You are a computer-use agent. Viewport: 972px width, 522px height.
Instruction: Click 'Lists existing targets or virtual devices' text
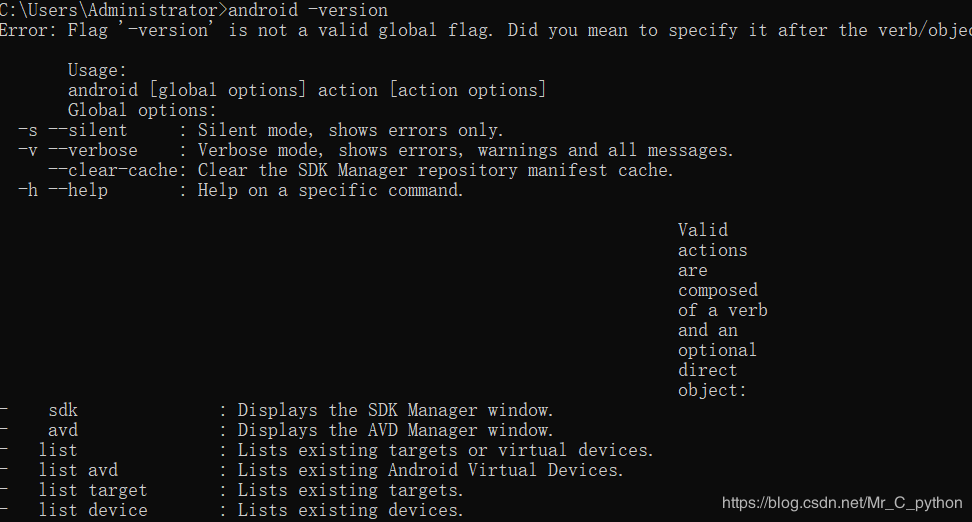point(445,450)
